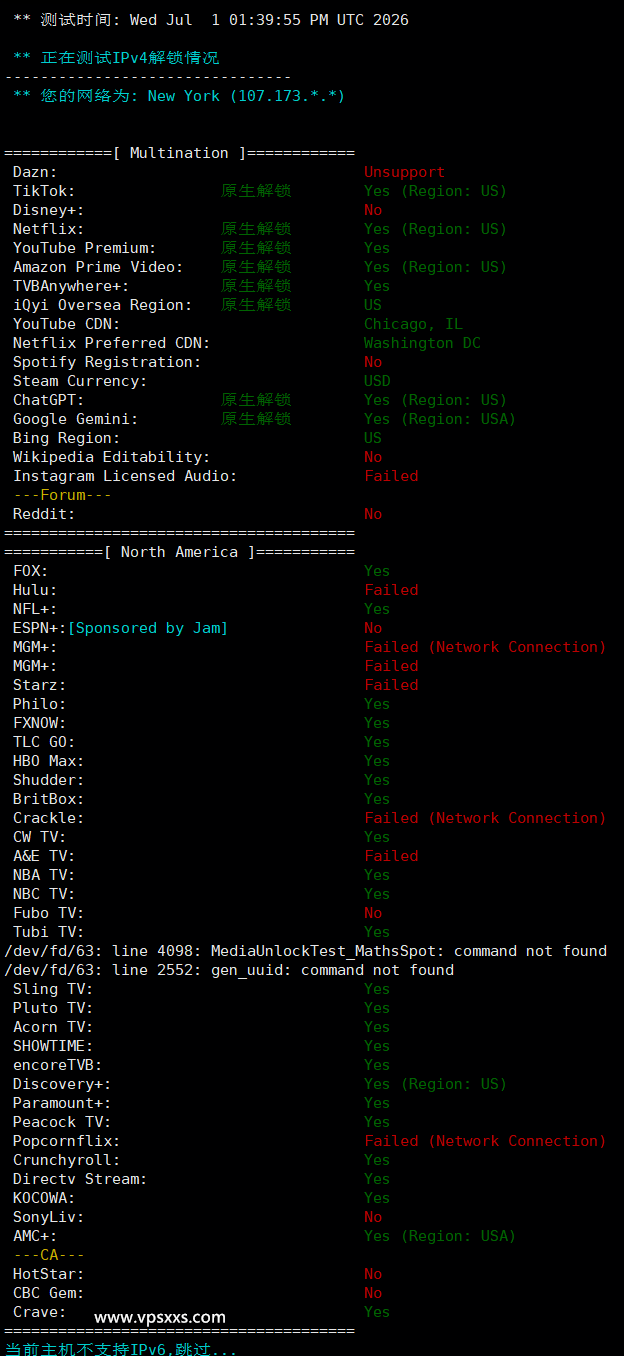Click the Sponsored by Jam text

point(148,628)
